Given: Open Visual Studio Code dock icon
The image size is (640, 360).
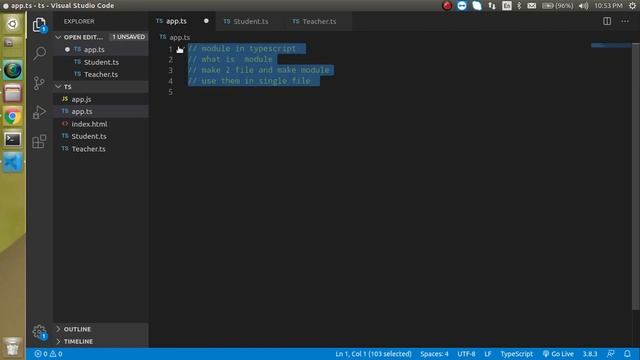Looking at the screenshot, I should 13,162.
